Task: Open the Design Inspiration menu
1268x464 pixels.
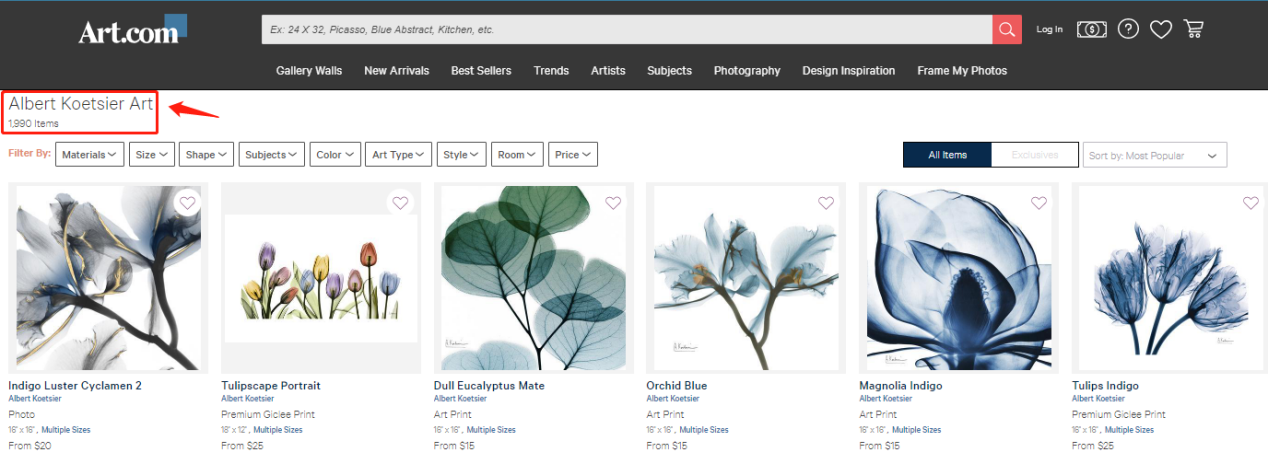Action: (849, 71)
